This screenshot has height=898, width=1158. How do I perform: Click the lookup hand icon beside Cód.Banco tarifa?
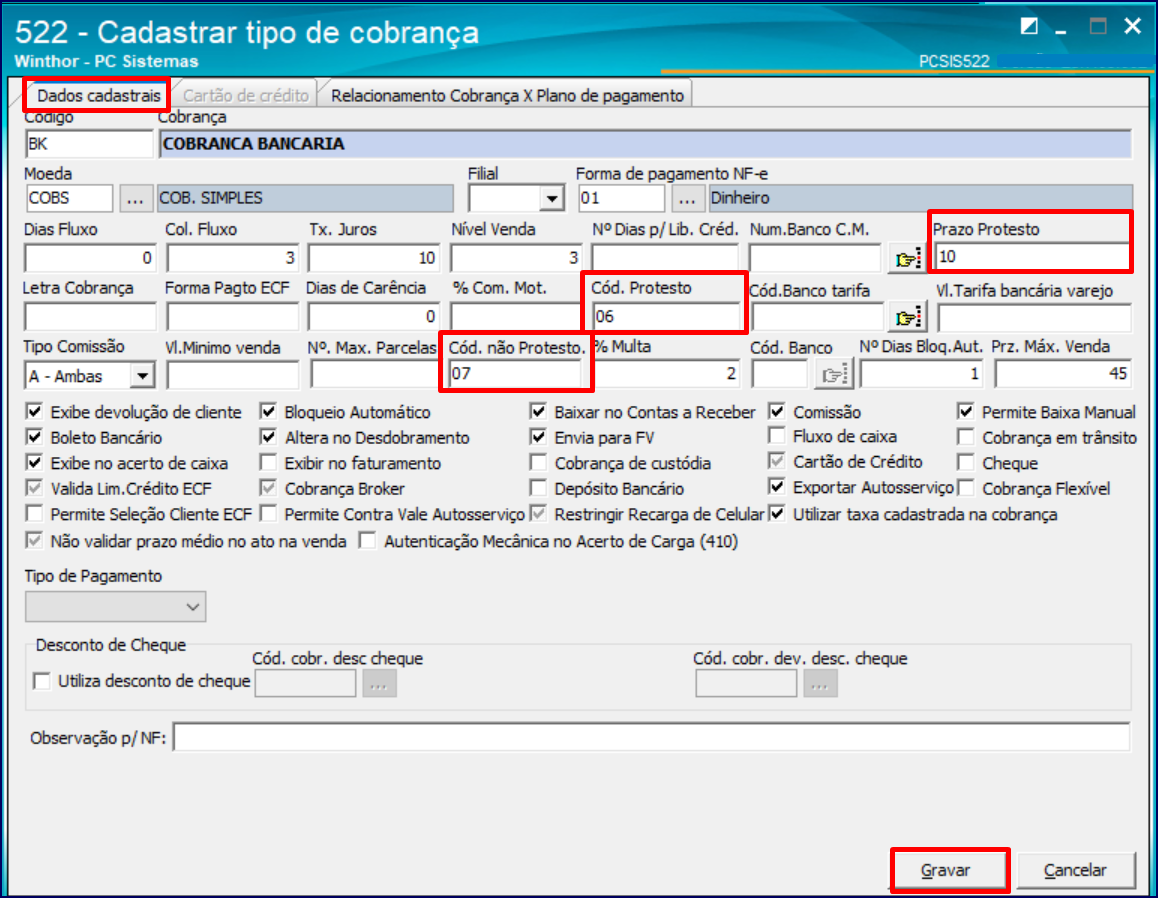point(907,317)
